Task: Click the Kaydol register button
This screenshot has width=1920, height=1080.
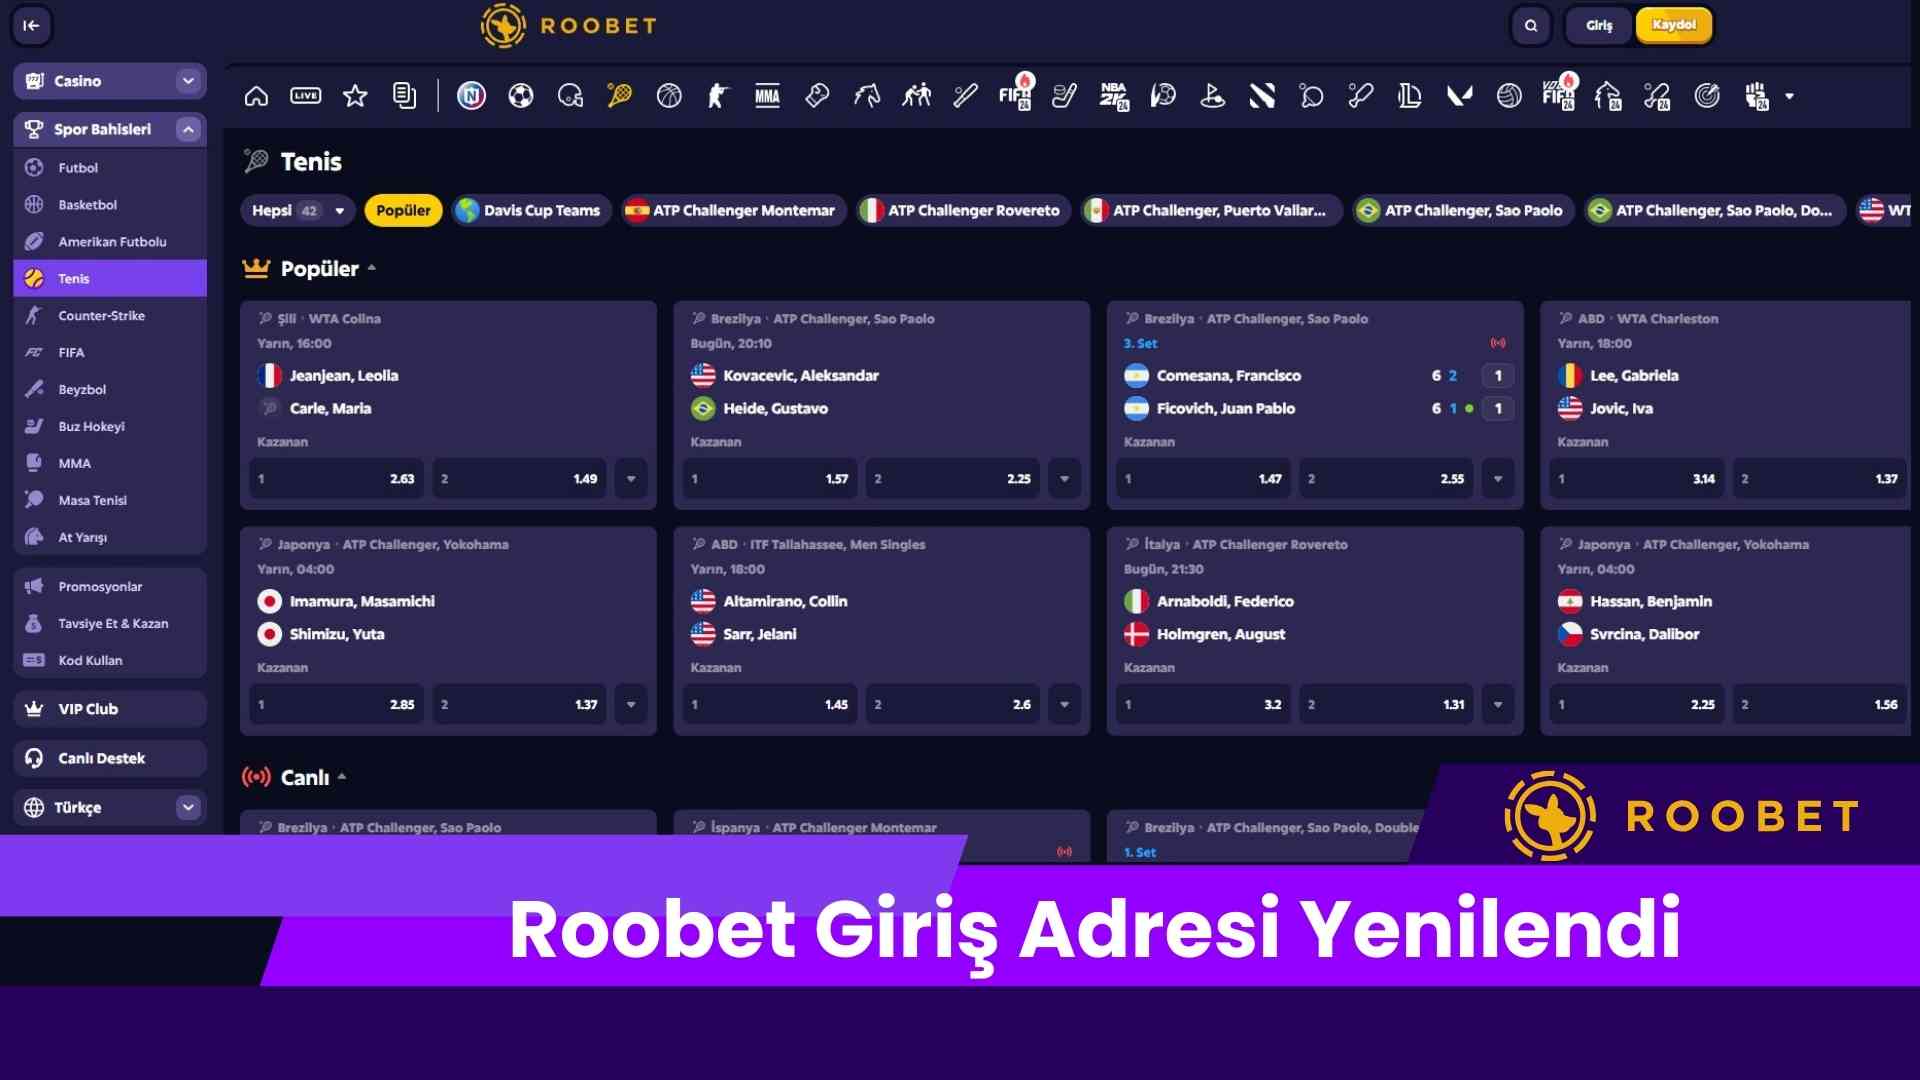Action: click(1674, 26)
